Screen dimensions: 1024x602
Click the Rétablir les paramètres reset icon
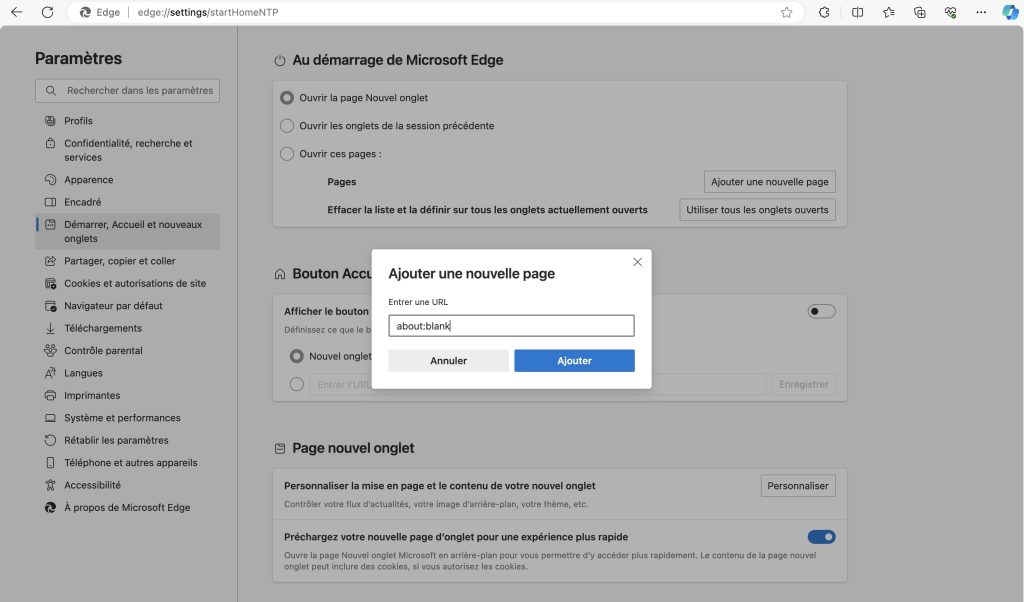coord(50,440)
